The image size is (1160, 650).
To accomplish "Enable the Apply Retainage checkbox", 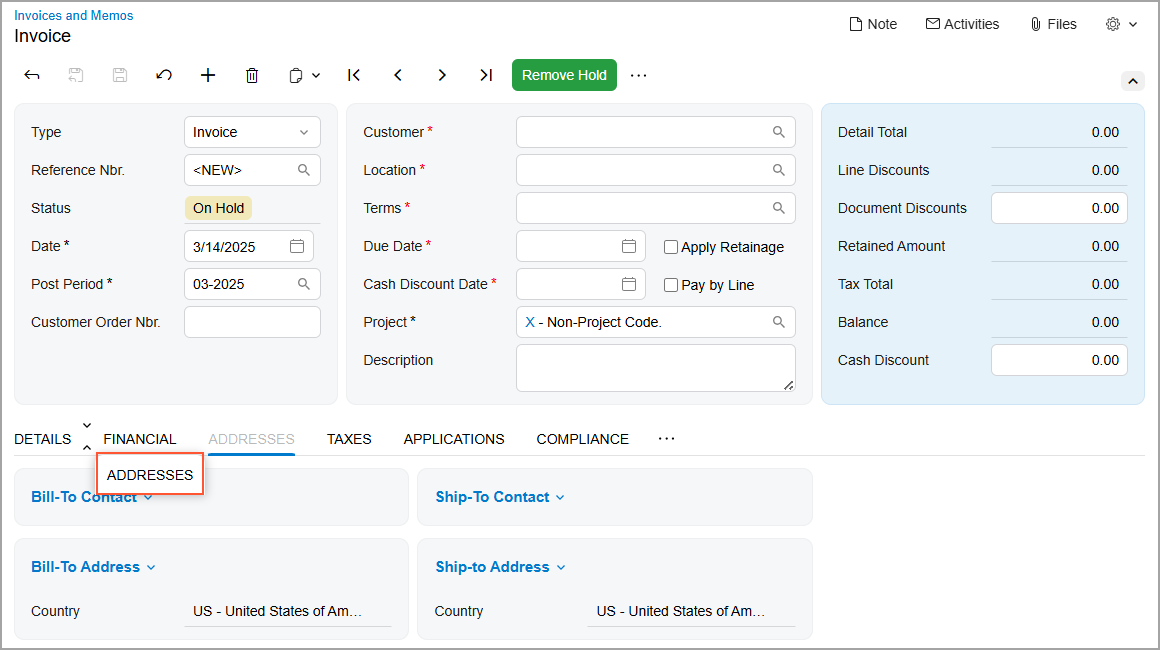I will 671,247.
